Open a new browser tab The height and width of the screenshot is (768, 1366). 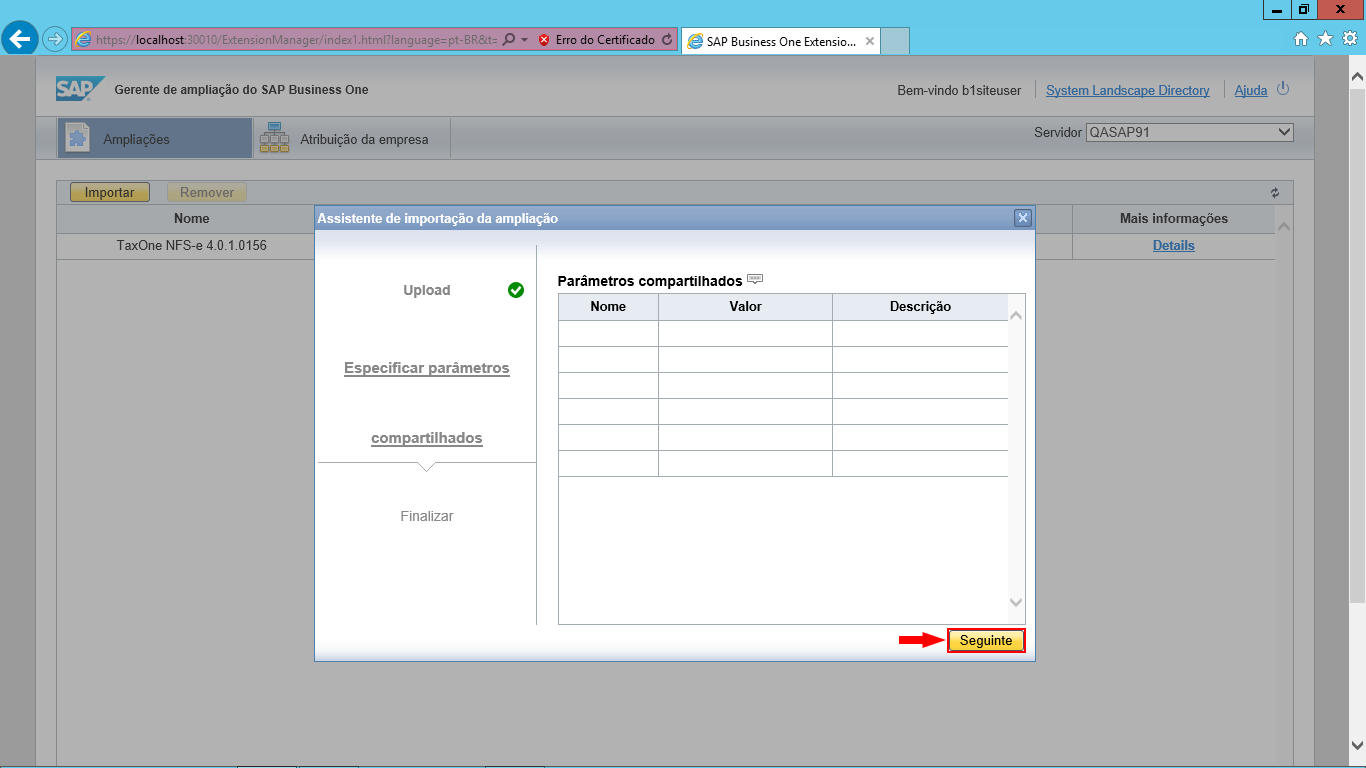896,42
